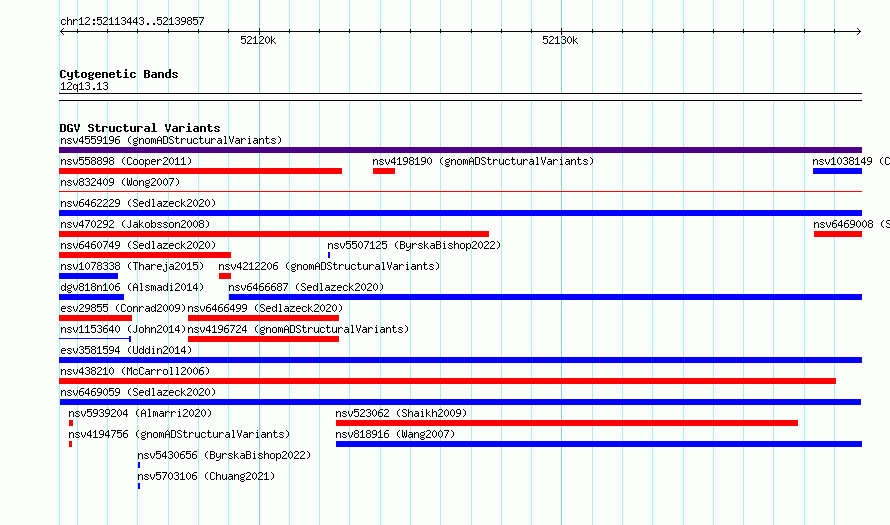
Task: Open nsv558898 (Cooper2011) variant label
Action: (x=126, y=161)
